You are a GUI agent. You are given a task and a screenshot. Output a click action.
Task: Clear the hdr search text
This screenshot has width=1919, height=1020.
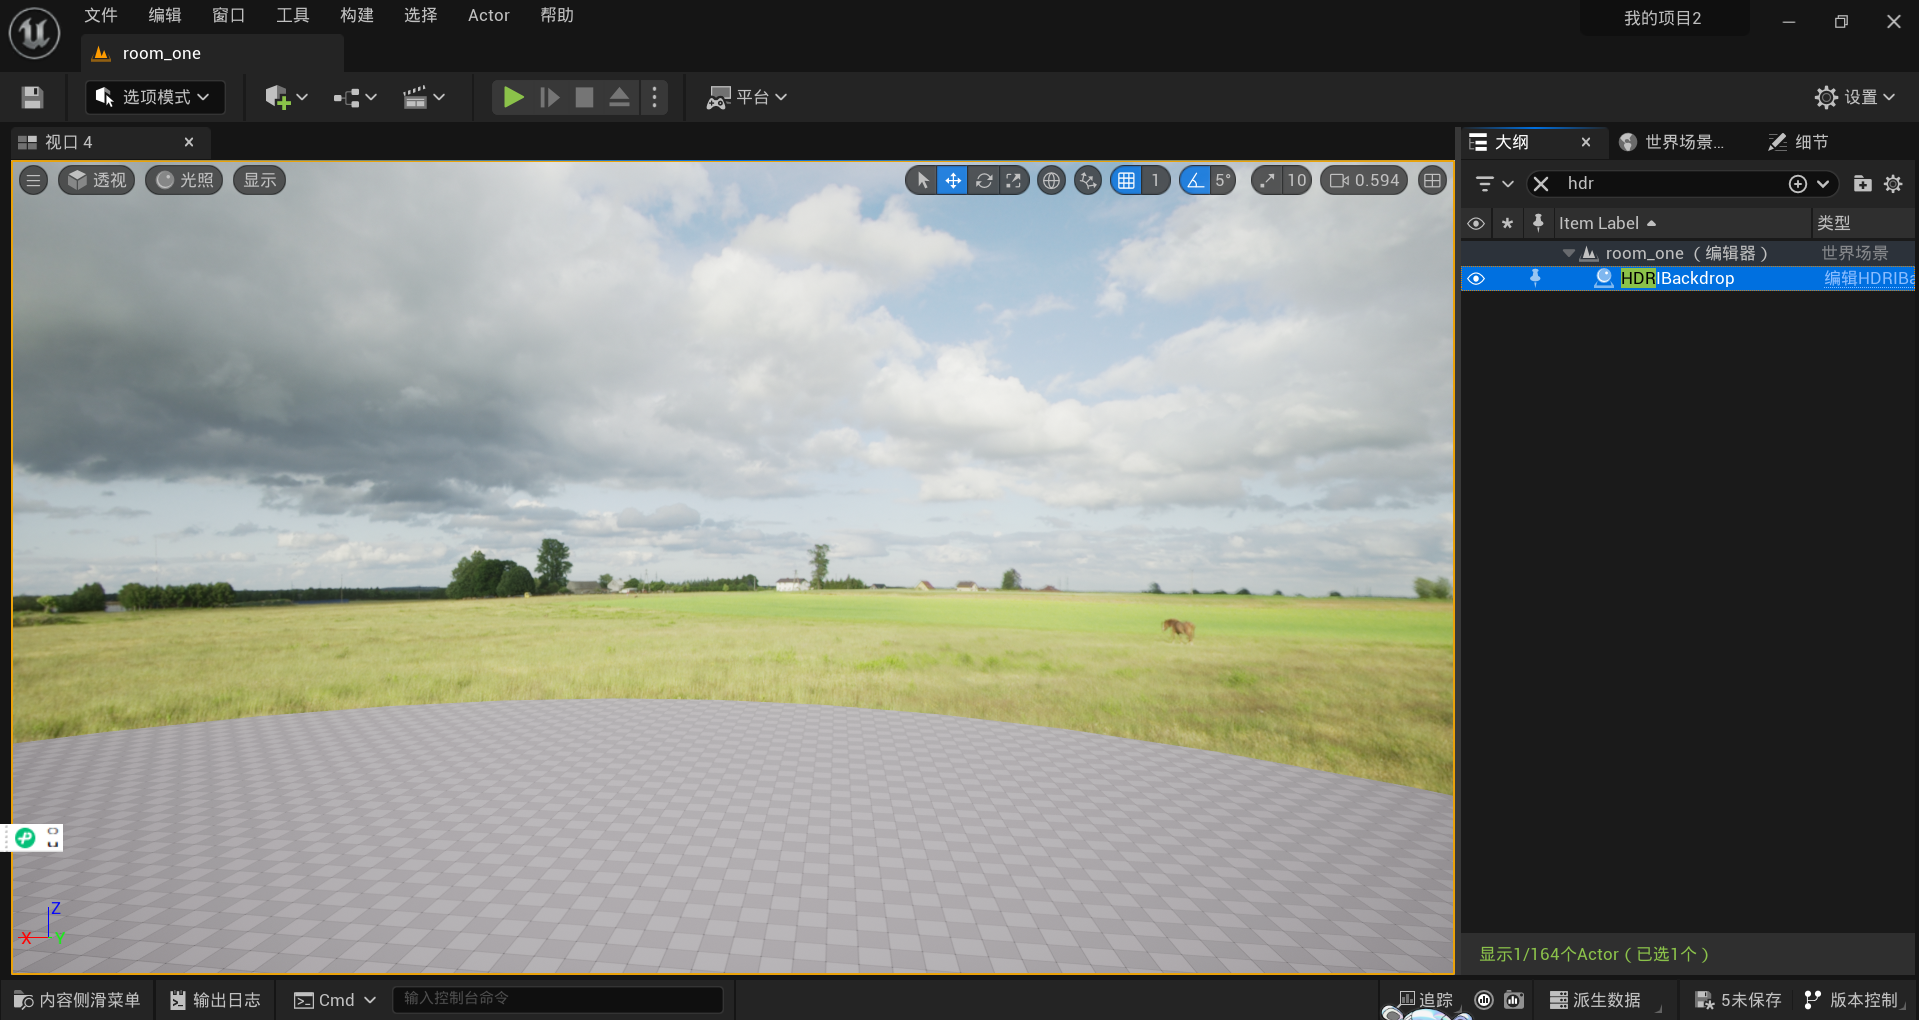click(x=1541, y=183)
